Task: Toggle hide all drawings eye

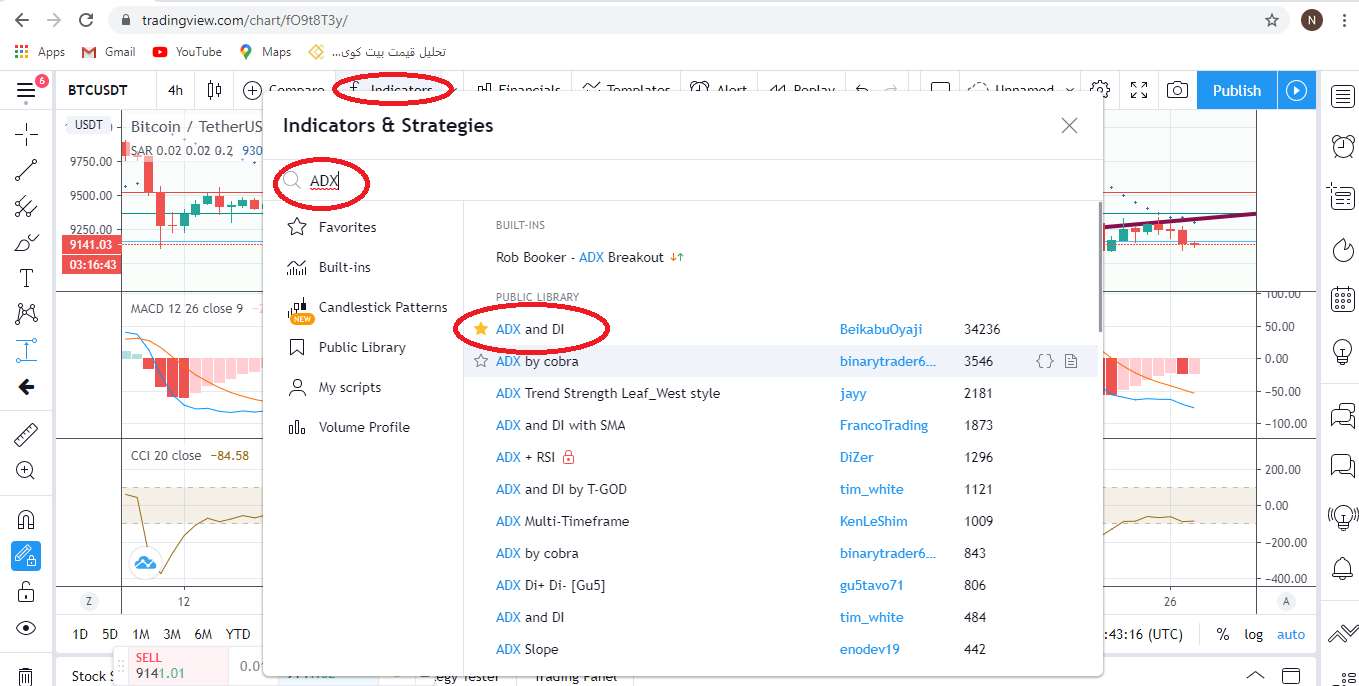Action: pyautogui.click(x=26, y=628)
